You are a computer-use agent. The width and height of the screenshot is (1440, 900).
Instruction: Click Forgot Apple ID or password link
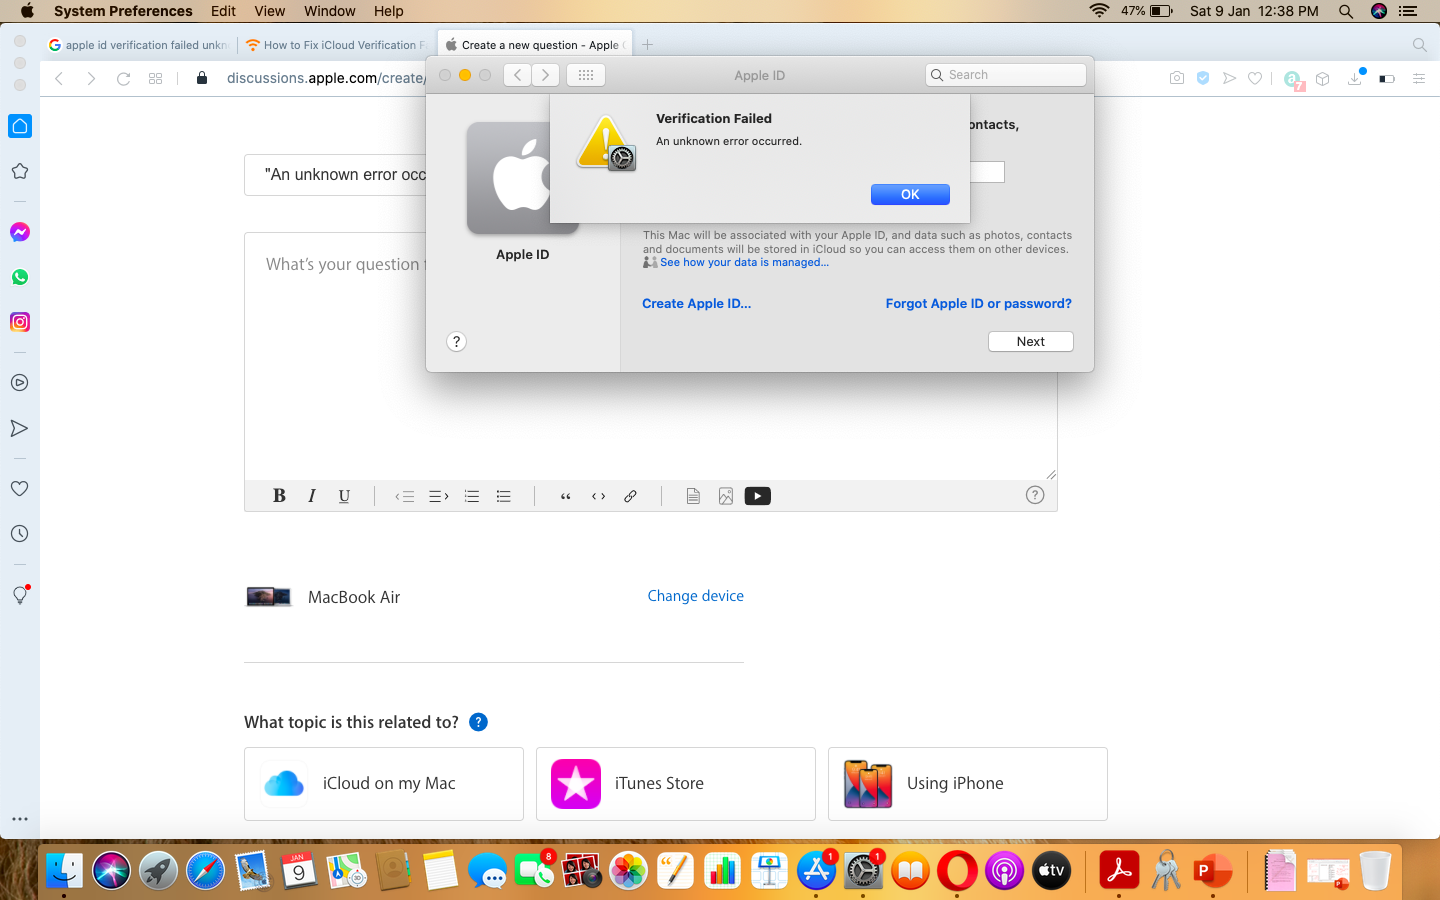[x=978, y=303]
